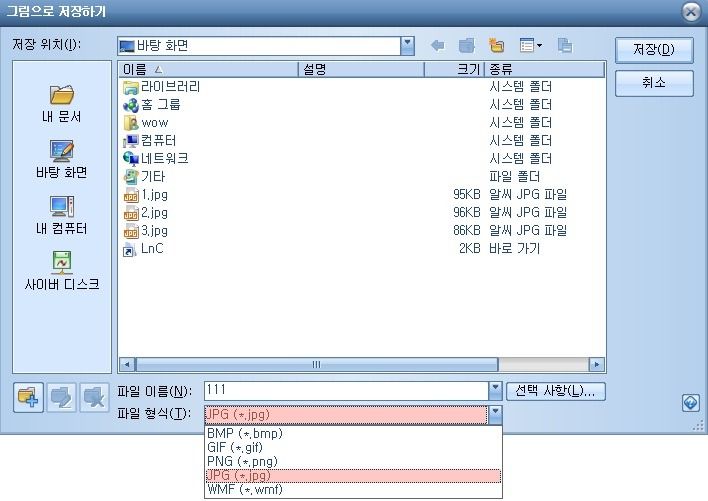Click the 파일 폴더 type cell
This screenshot has height=501, width=708.
click(x=514, y=176)
